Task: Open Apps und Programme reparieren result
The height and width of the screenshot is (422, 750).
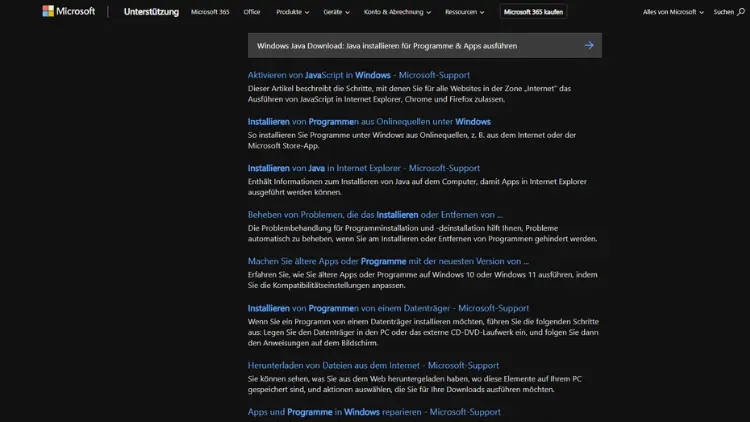Action: [x=374, y=412]
